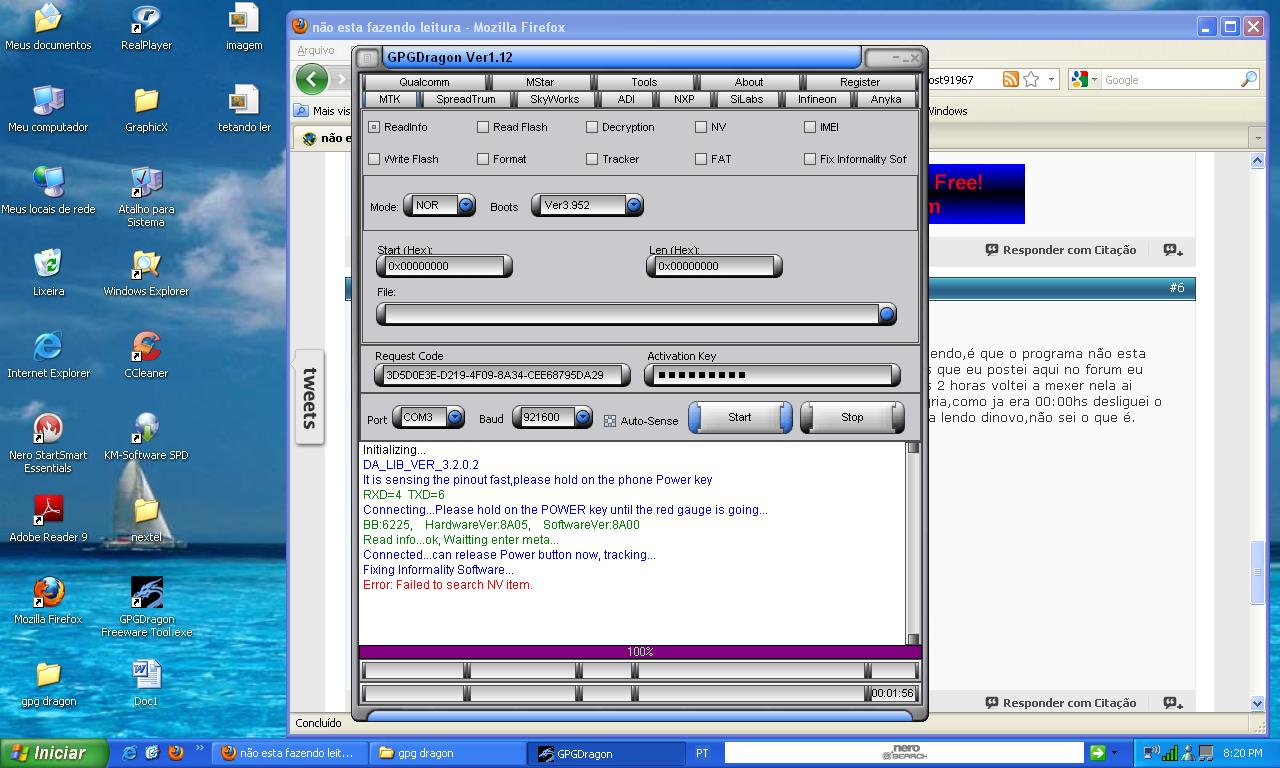This screenshot has width=1280, height=768.
Task: Check the Read Flash option
Action: pos(483,127)
